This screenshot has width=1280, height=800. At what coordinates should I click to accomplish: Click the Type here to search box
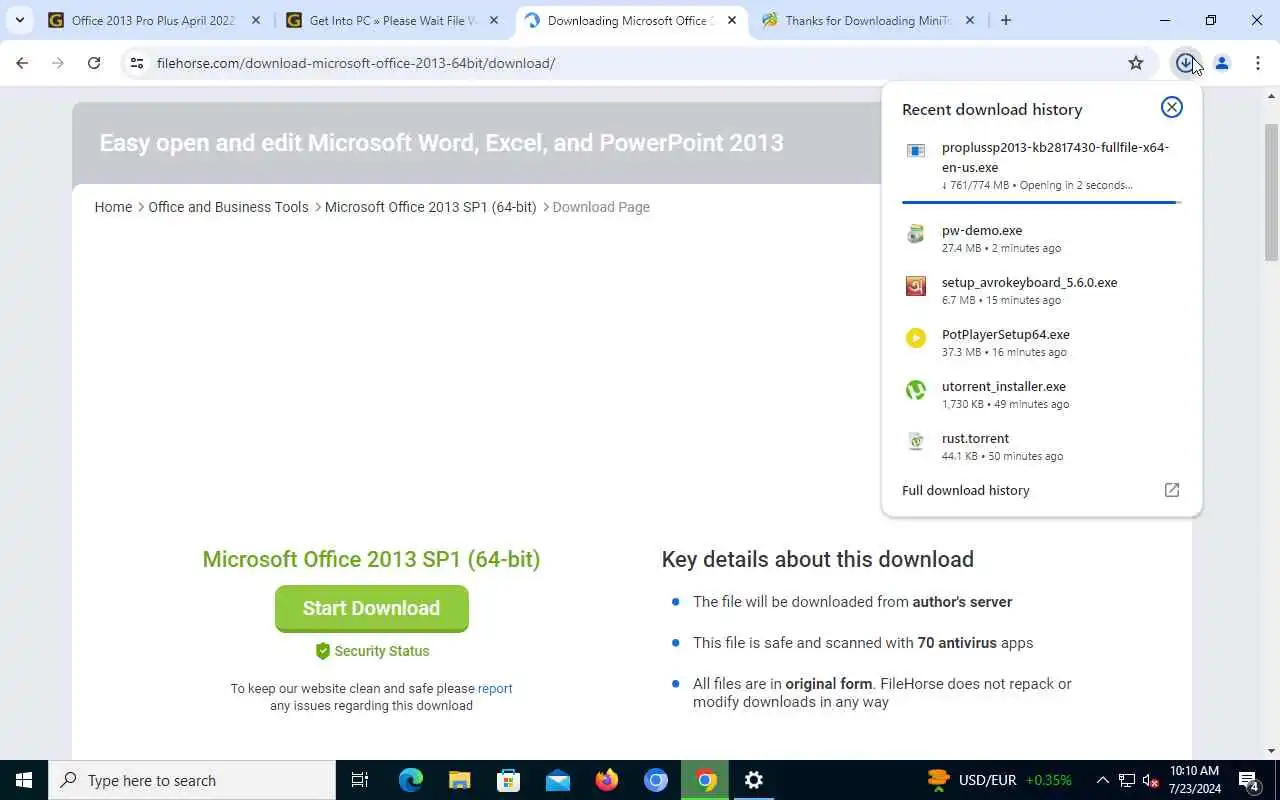coord(192,780)
